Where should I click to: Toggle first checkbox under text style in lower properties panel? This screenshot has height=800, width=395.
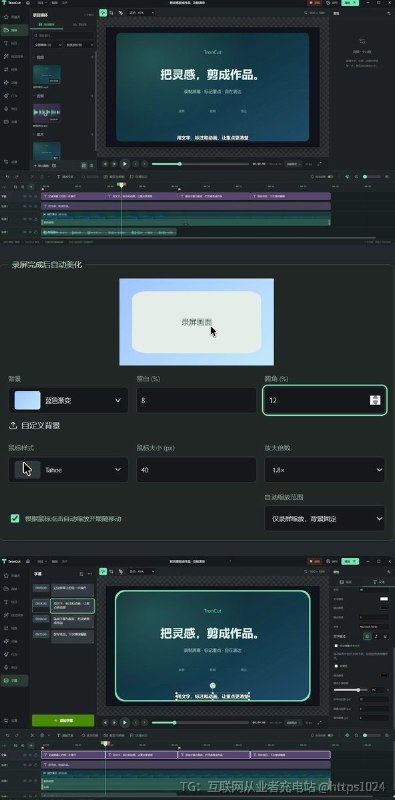[x=336, y=645]
